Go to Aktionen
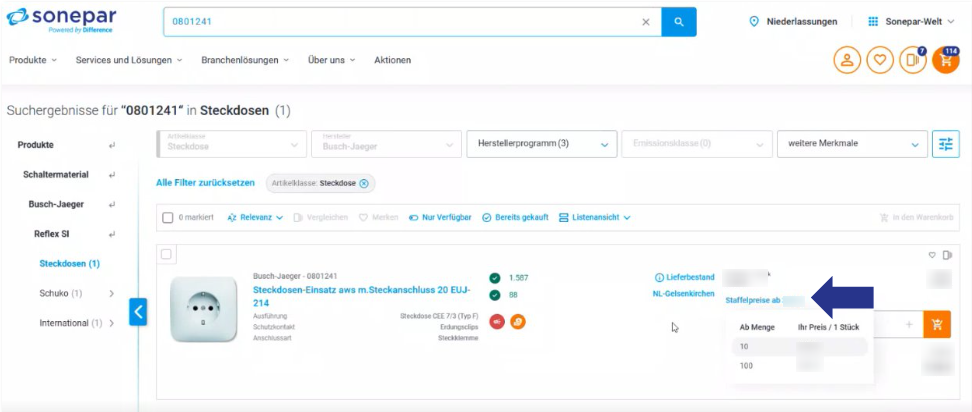972x412 pixels. pyautogui.click(x=392, y=60)
